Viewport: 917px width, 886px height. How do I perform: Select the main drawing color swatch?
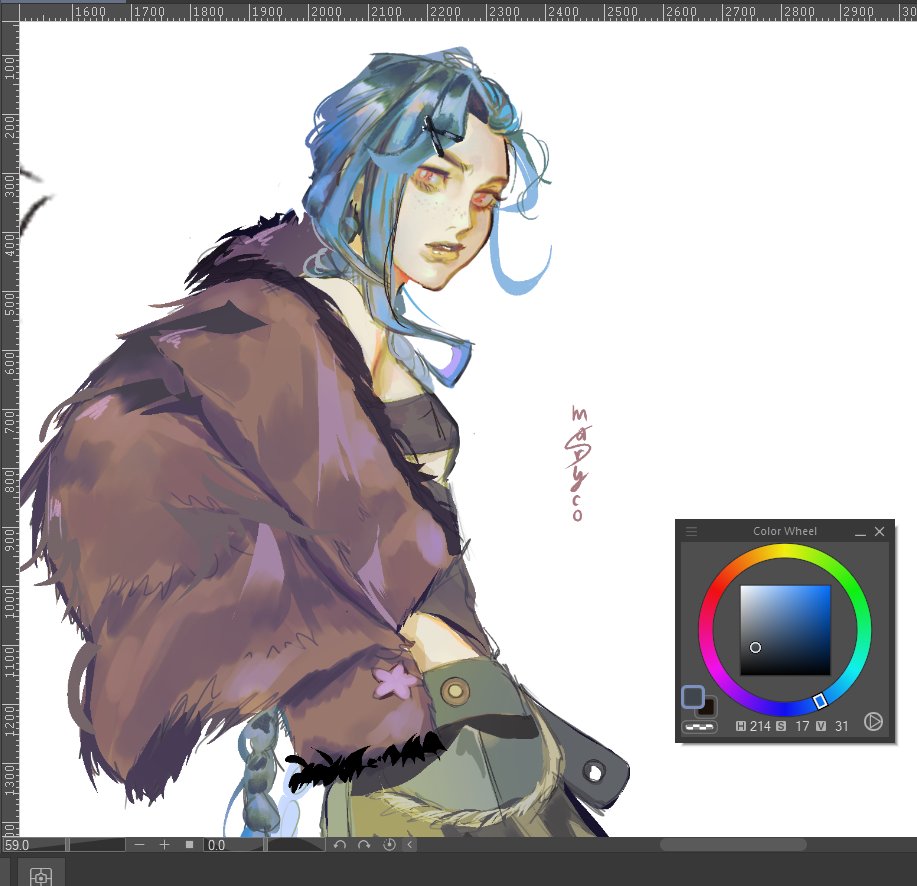[x=693, y=697]
